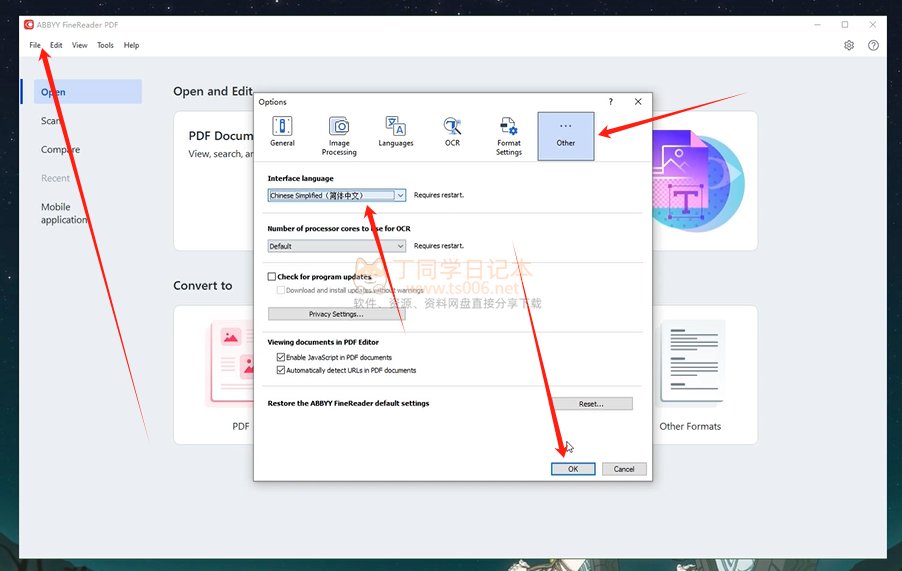
Task: Open the File menu
Action: pyautogui.click(x=35, y=45)
